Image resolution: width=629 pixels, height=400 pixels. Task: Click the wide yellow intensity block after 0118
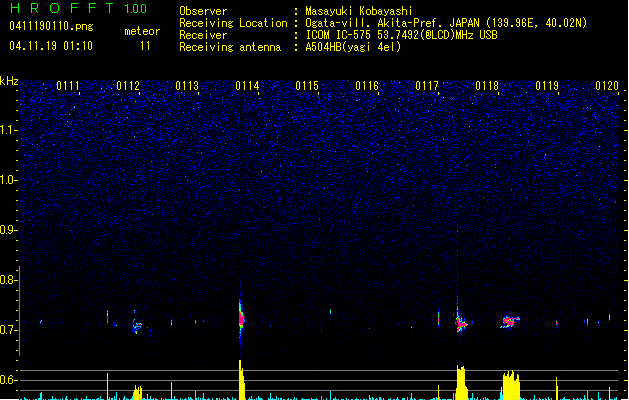(511, 385)
